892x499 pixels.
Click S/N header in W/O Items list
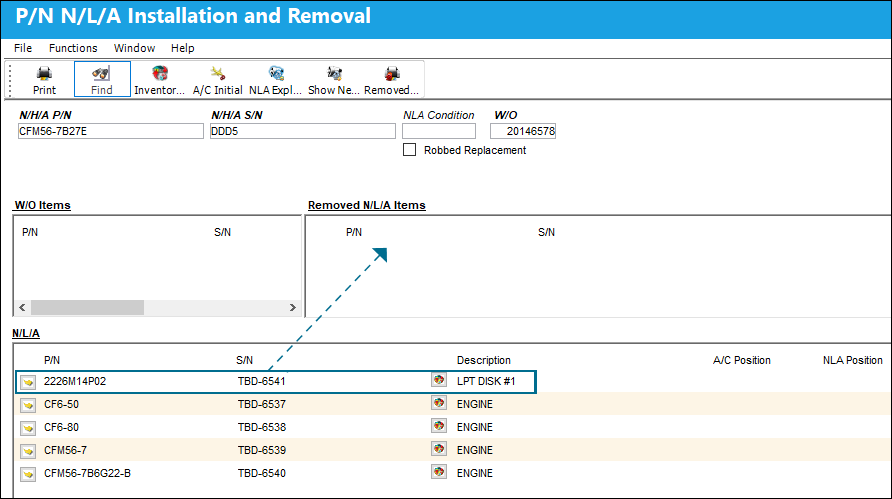coord(222,232)
